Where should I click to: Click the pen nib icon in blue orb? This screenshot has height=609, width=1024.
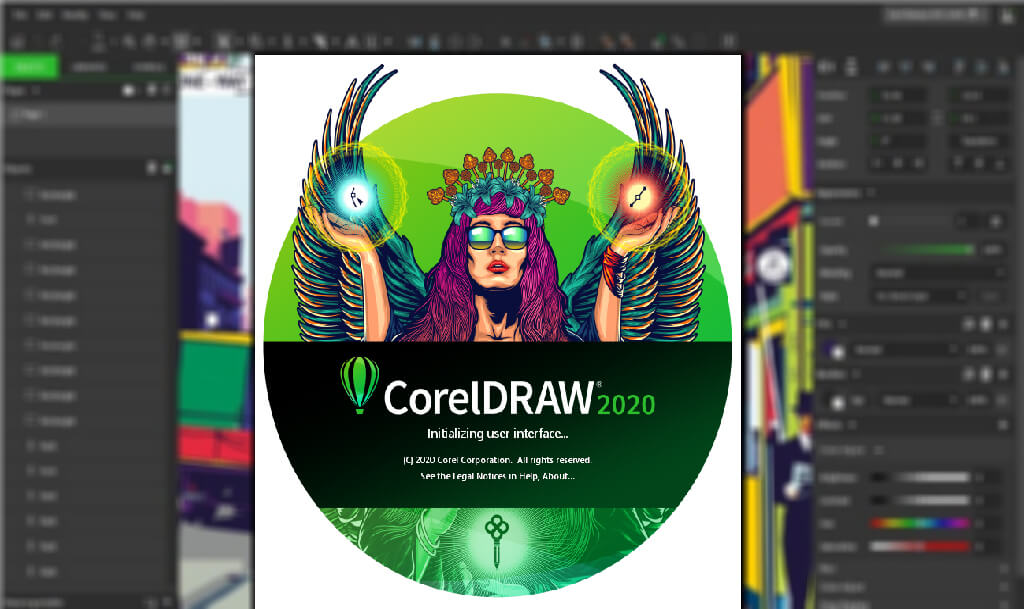click(x=356, y=196)
